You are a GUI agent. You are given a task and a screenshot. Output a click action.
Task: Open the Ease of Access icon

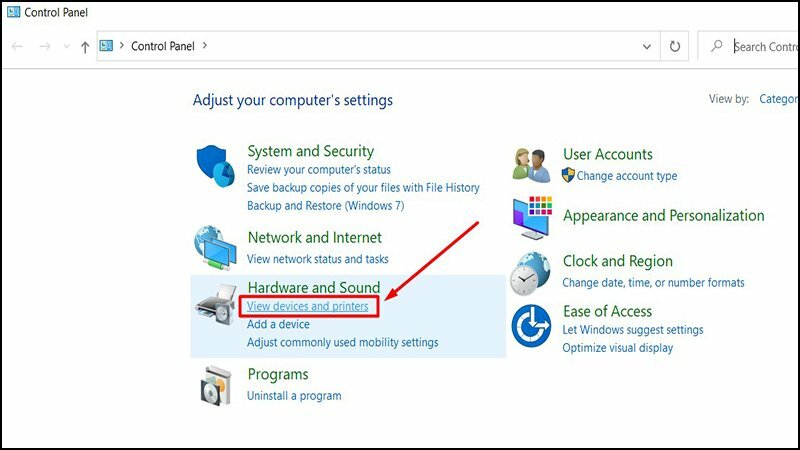pyautogui.click(x=533, y=326)
